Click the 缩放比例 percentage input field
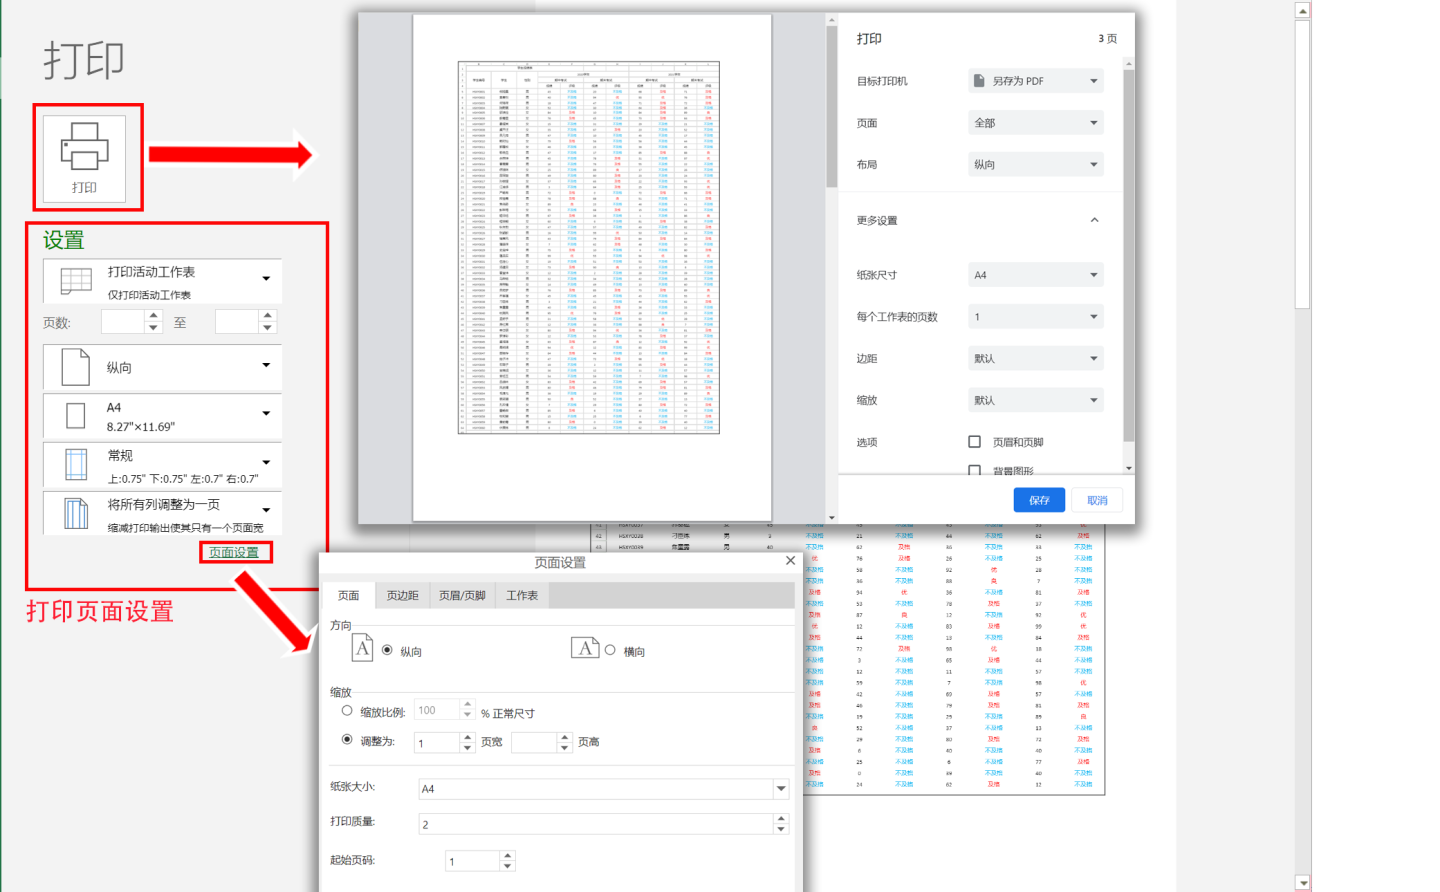This screenshot has height=892, width=1440. (437, 711)
